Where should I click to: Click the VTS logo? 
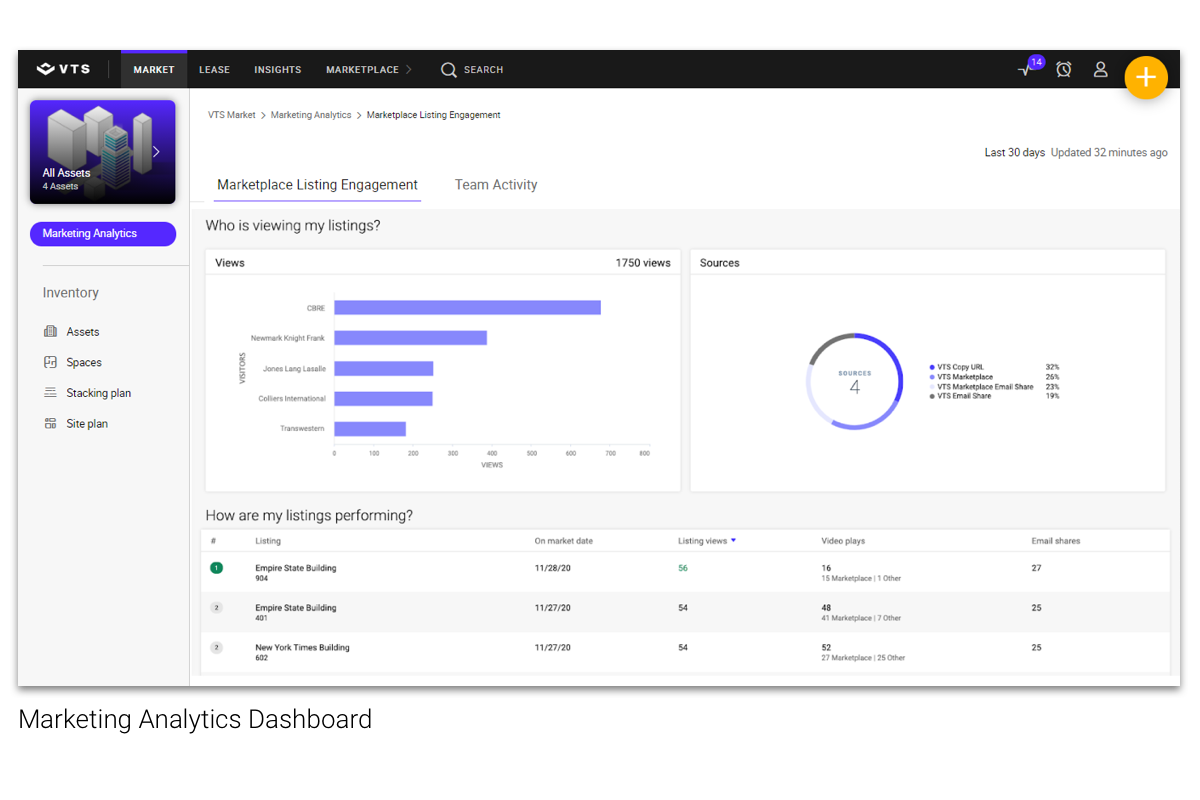(63, 69)
